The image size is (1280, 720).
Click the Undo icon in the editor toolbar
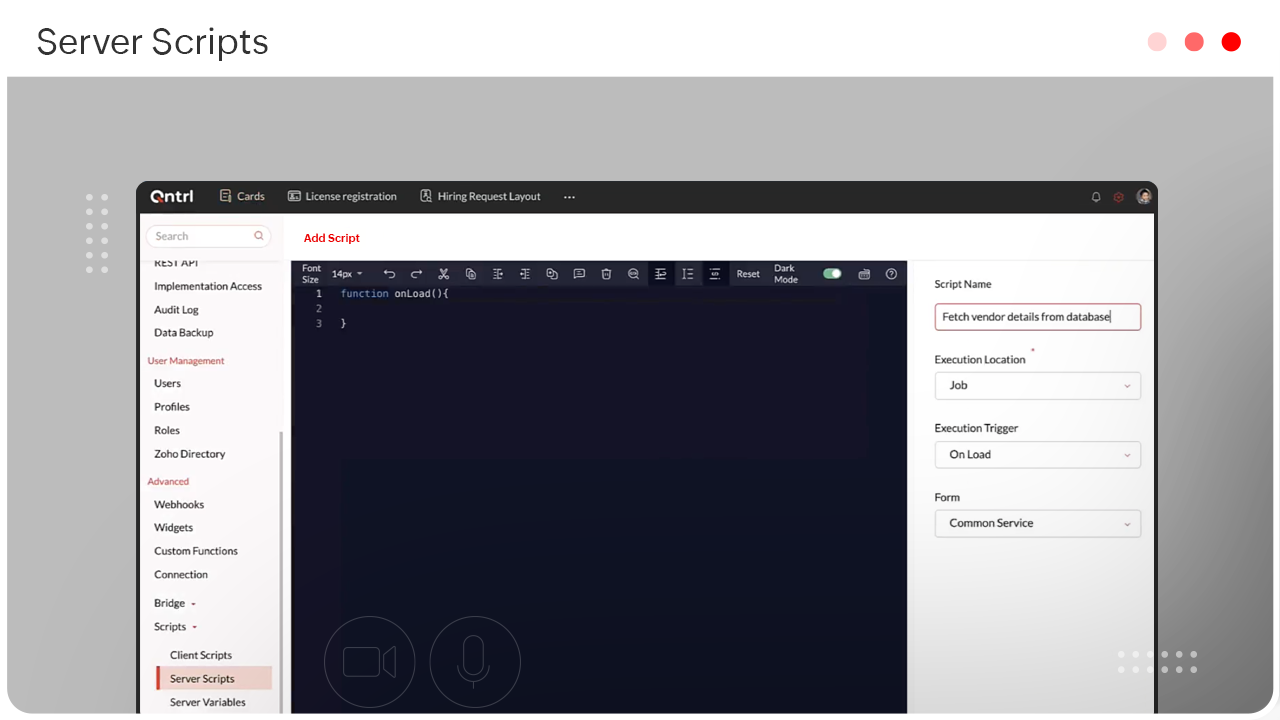[390, 274]
